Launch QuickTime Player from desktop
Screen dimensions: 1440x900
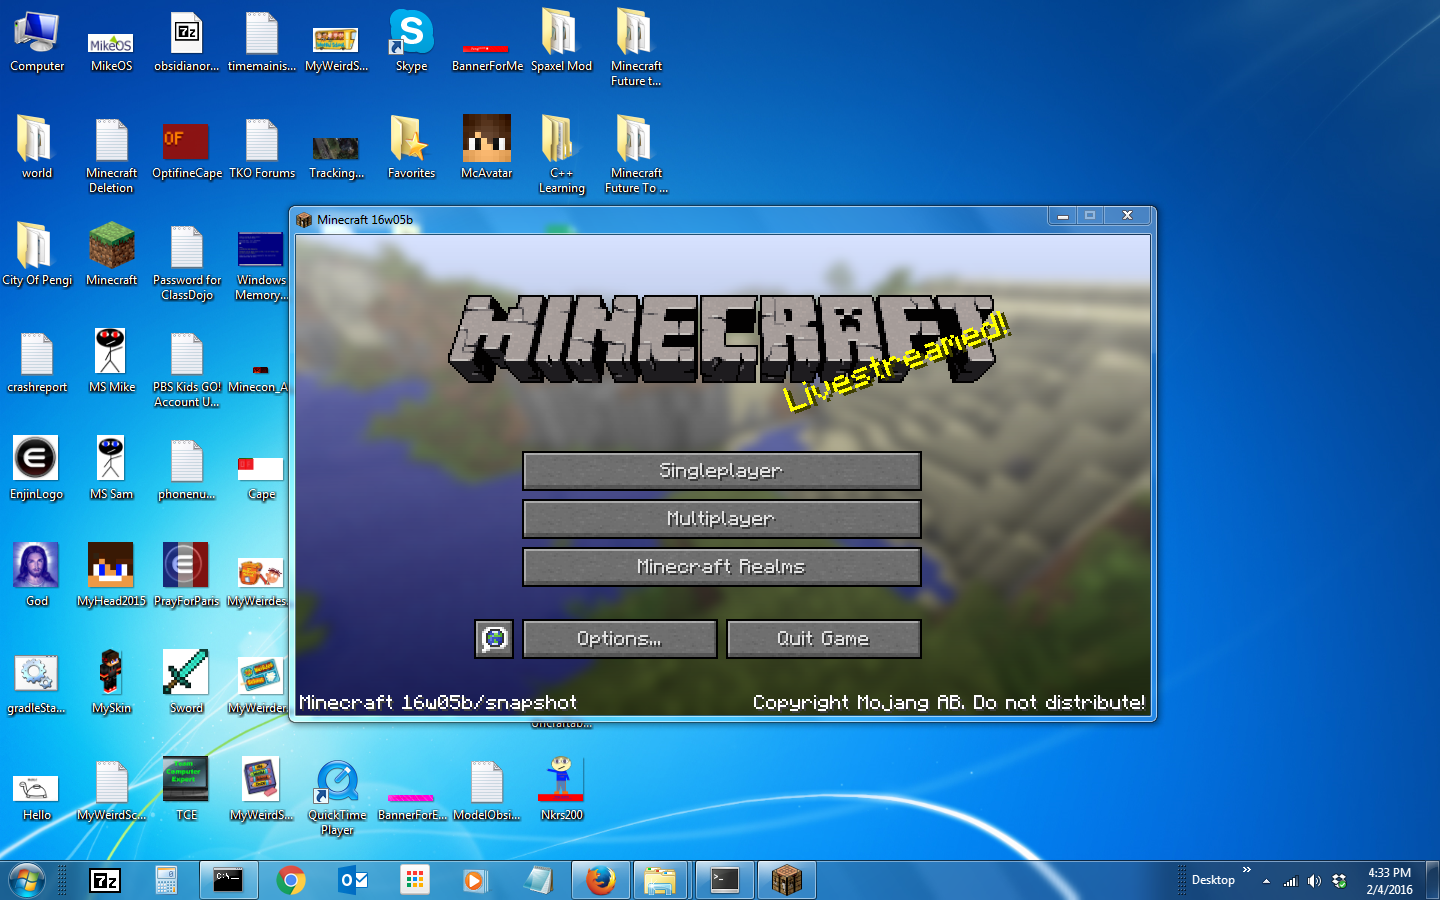click(337, 788)
